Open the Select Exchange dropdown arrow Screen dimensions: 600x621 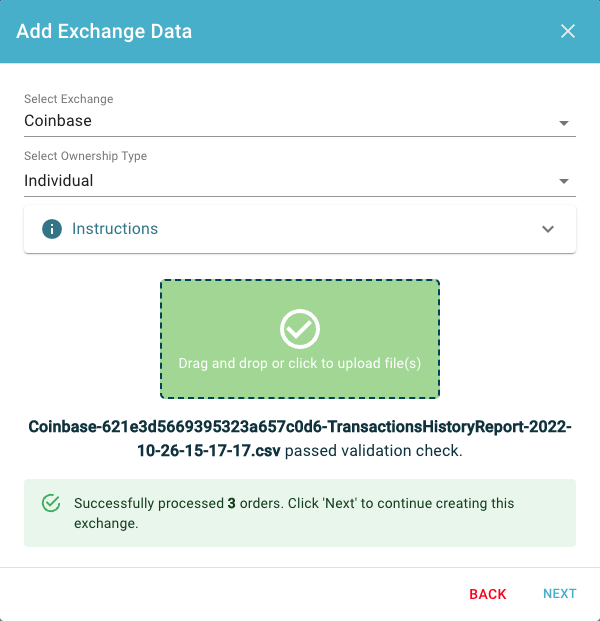tap(564, 123)
